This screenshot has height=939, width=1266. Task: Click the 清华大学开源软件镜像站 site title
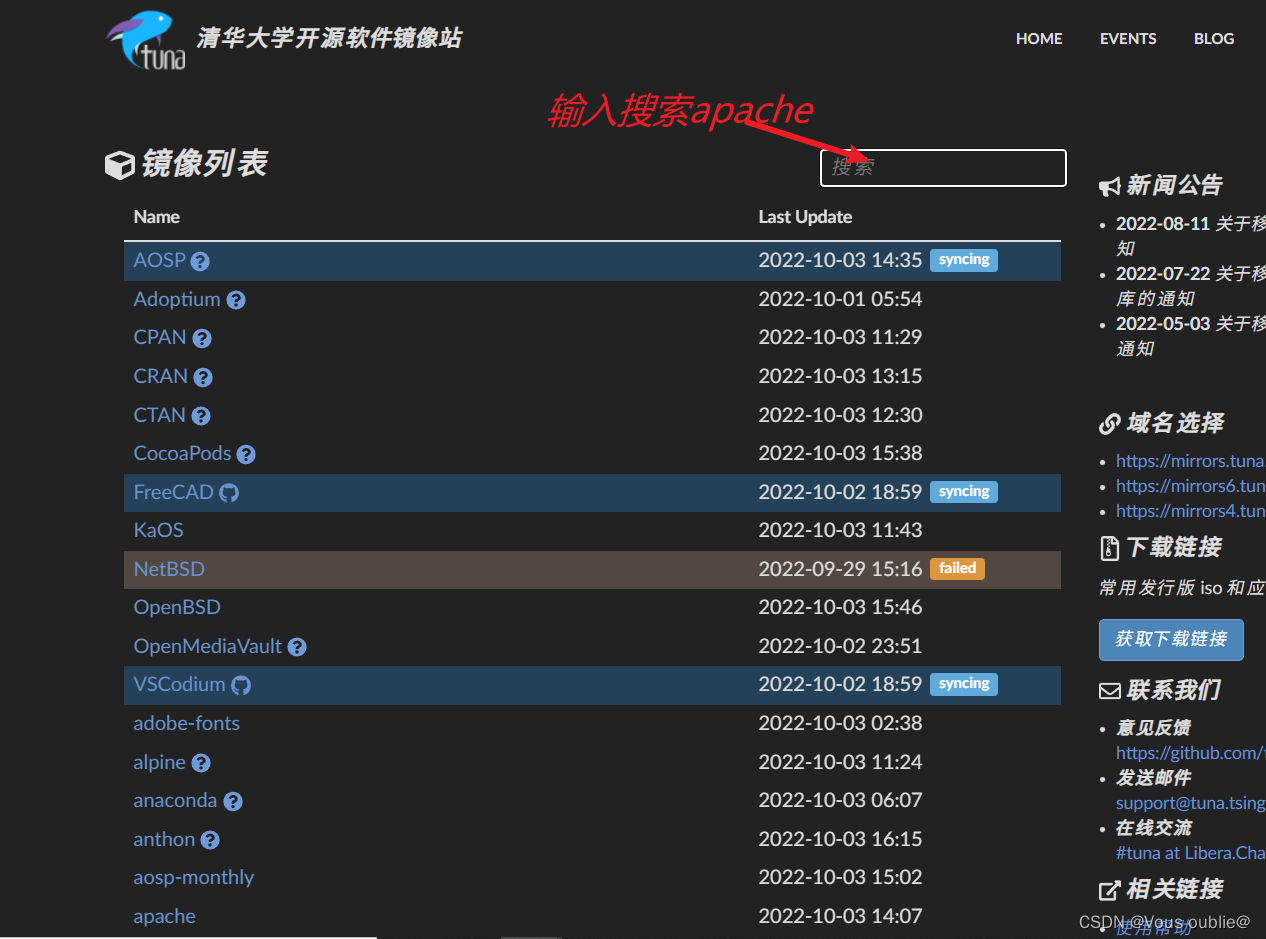pyautogui.click(x=329, y=39)
